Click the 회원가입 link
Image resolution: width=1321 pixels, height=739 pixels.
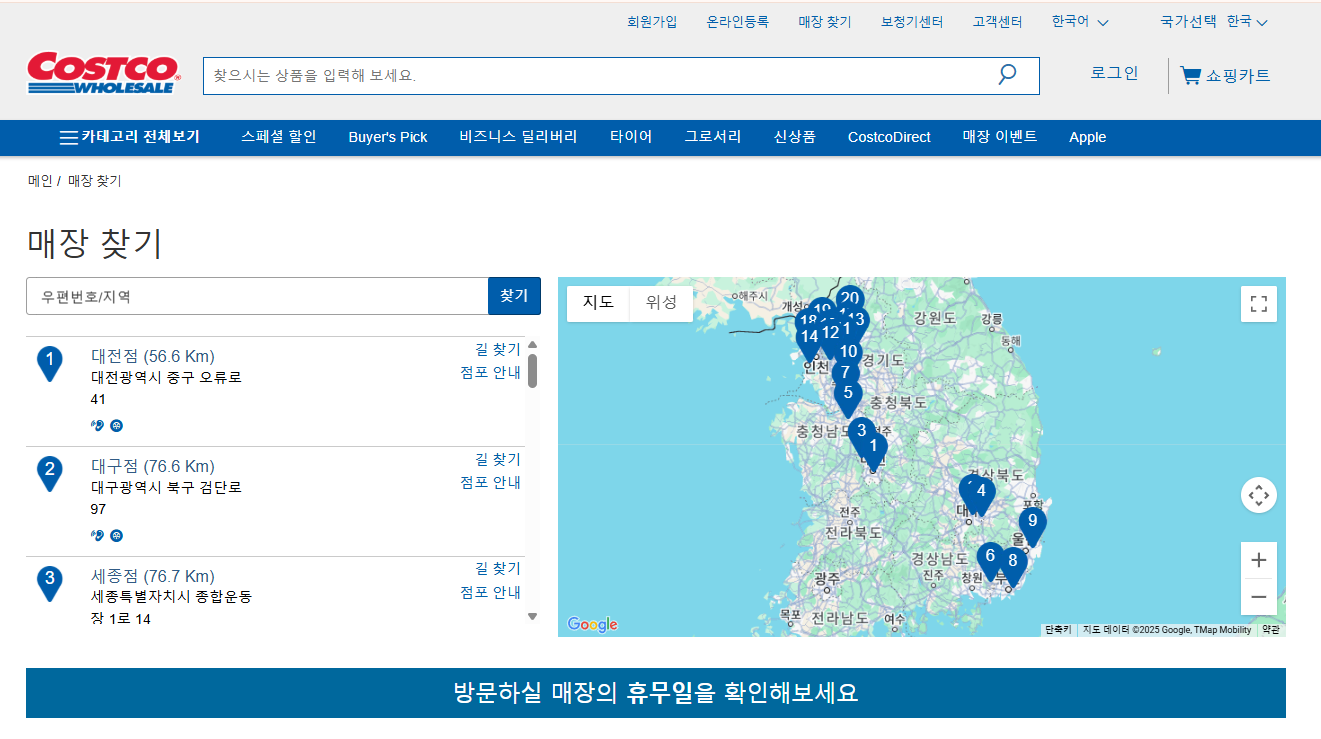[x=652, y=22]
